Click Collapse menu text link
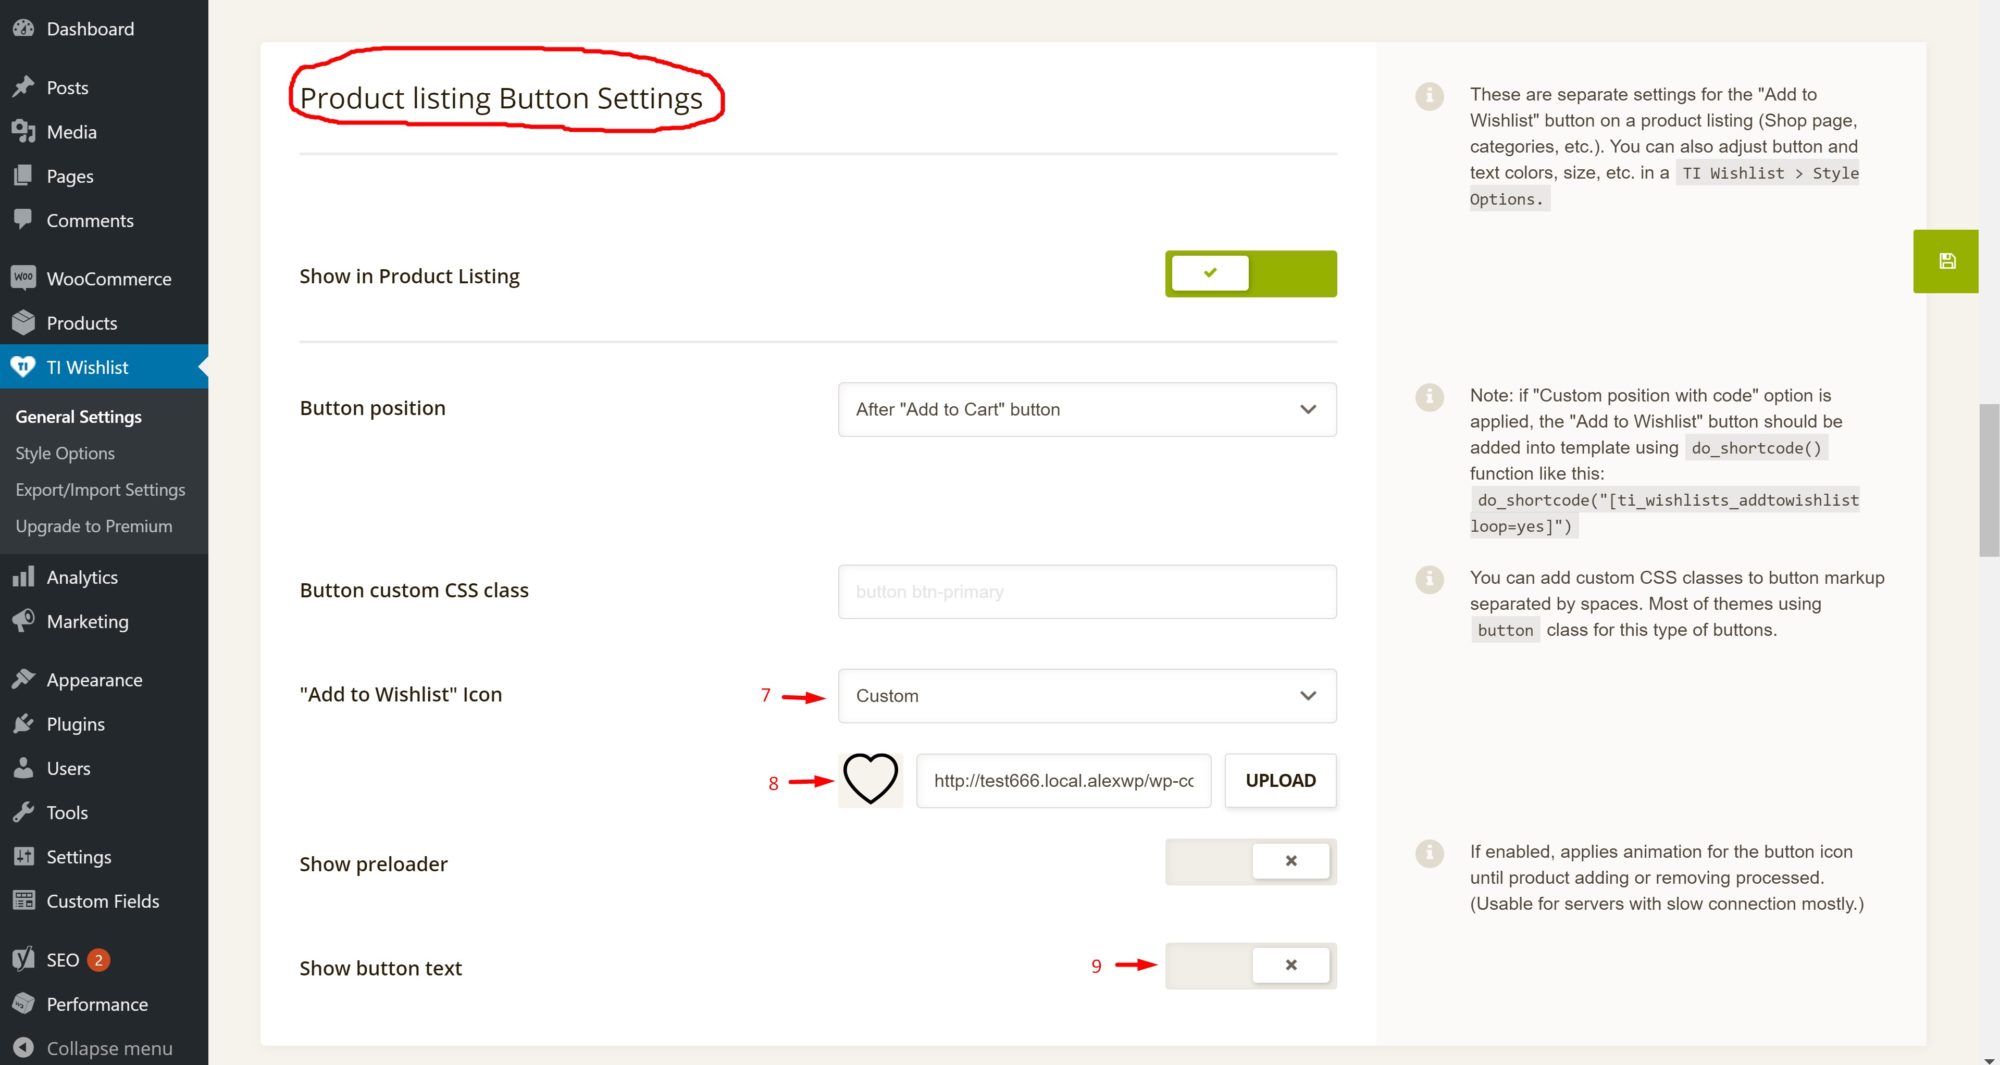The height and width of the screenshot is (1065, 2000). click(110, 1048)
